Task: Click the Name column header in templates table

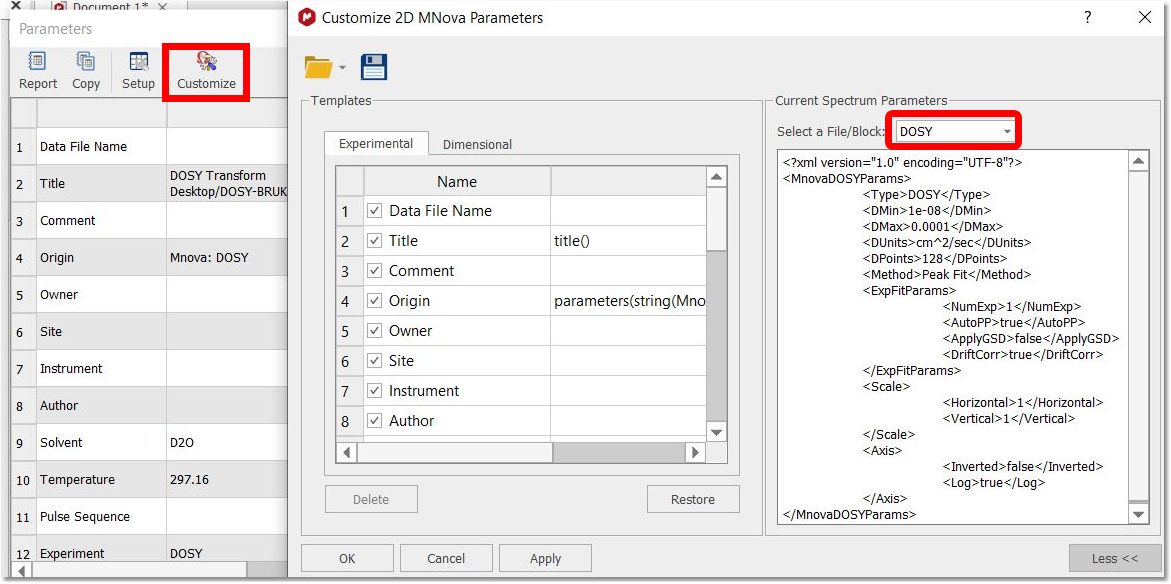Action: tap(457, 181)
